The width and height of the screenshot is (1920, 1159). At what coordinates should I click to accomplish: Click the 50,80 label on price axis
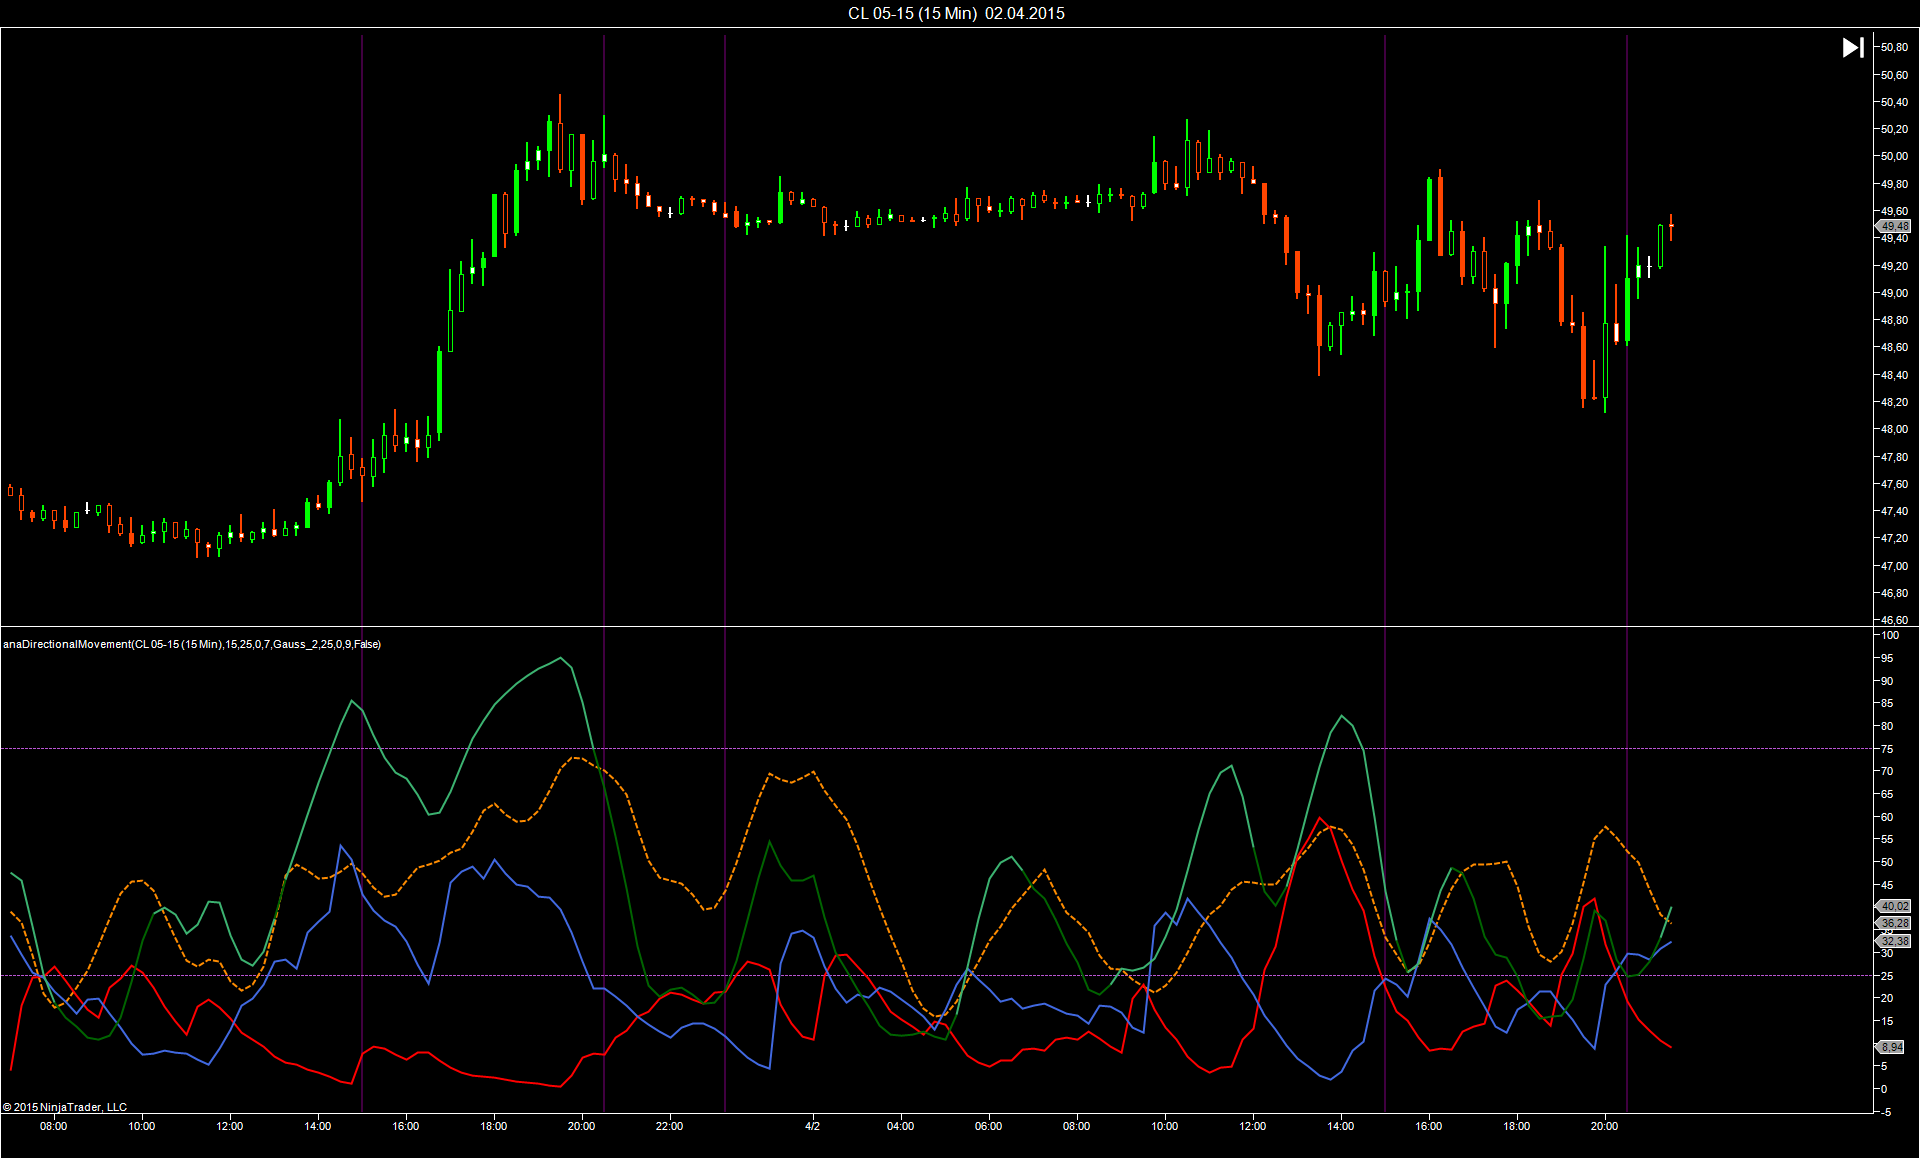(1894, 47)
